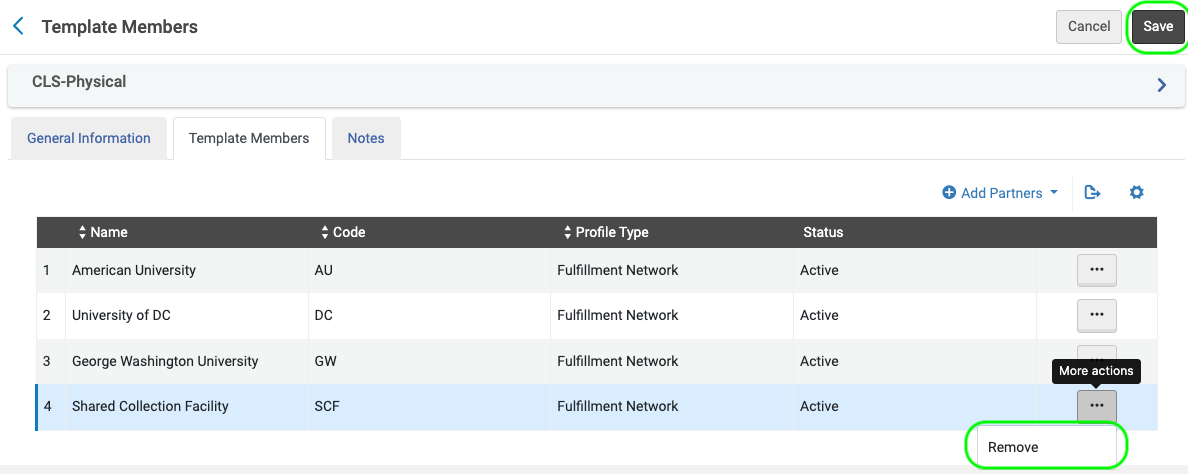The width and height of the screenshot is (1188, 474).
Task: Click the Status column header
Action: point(823,232)
